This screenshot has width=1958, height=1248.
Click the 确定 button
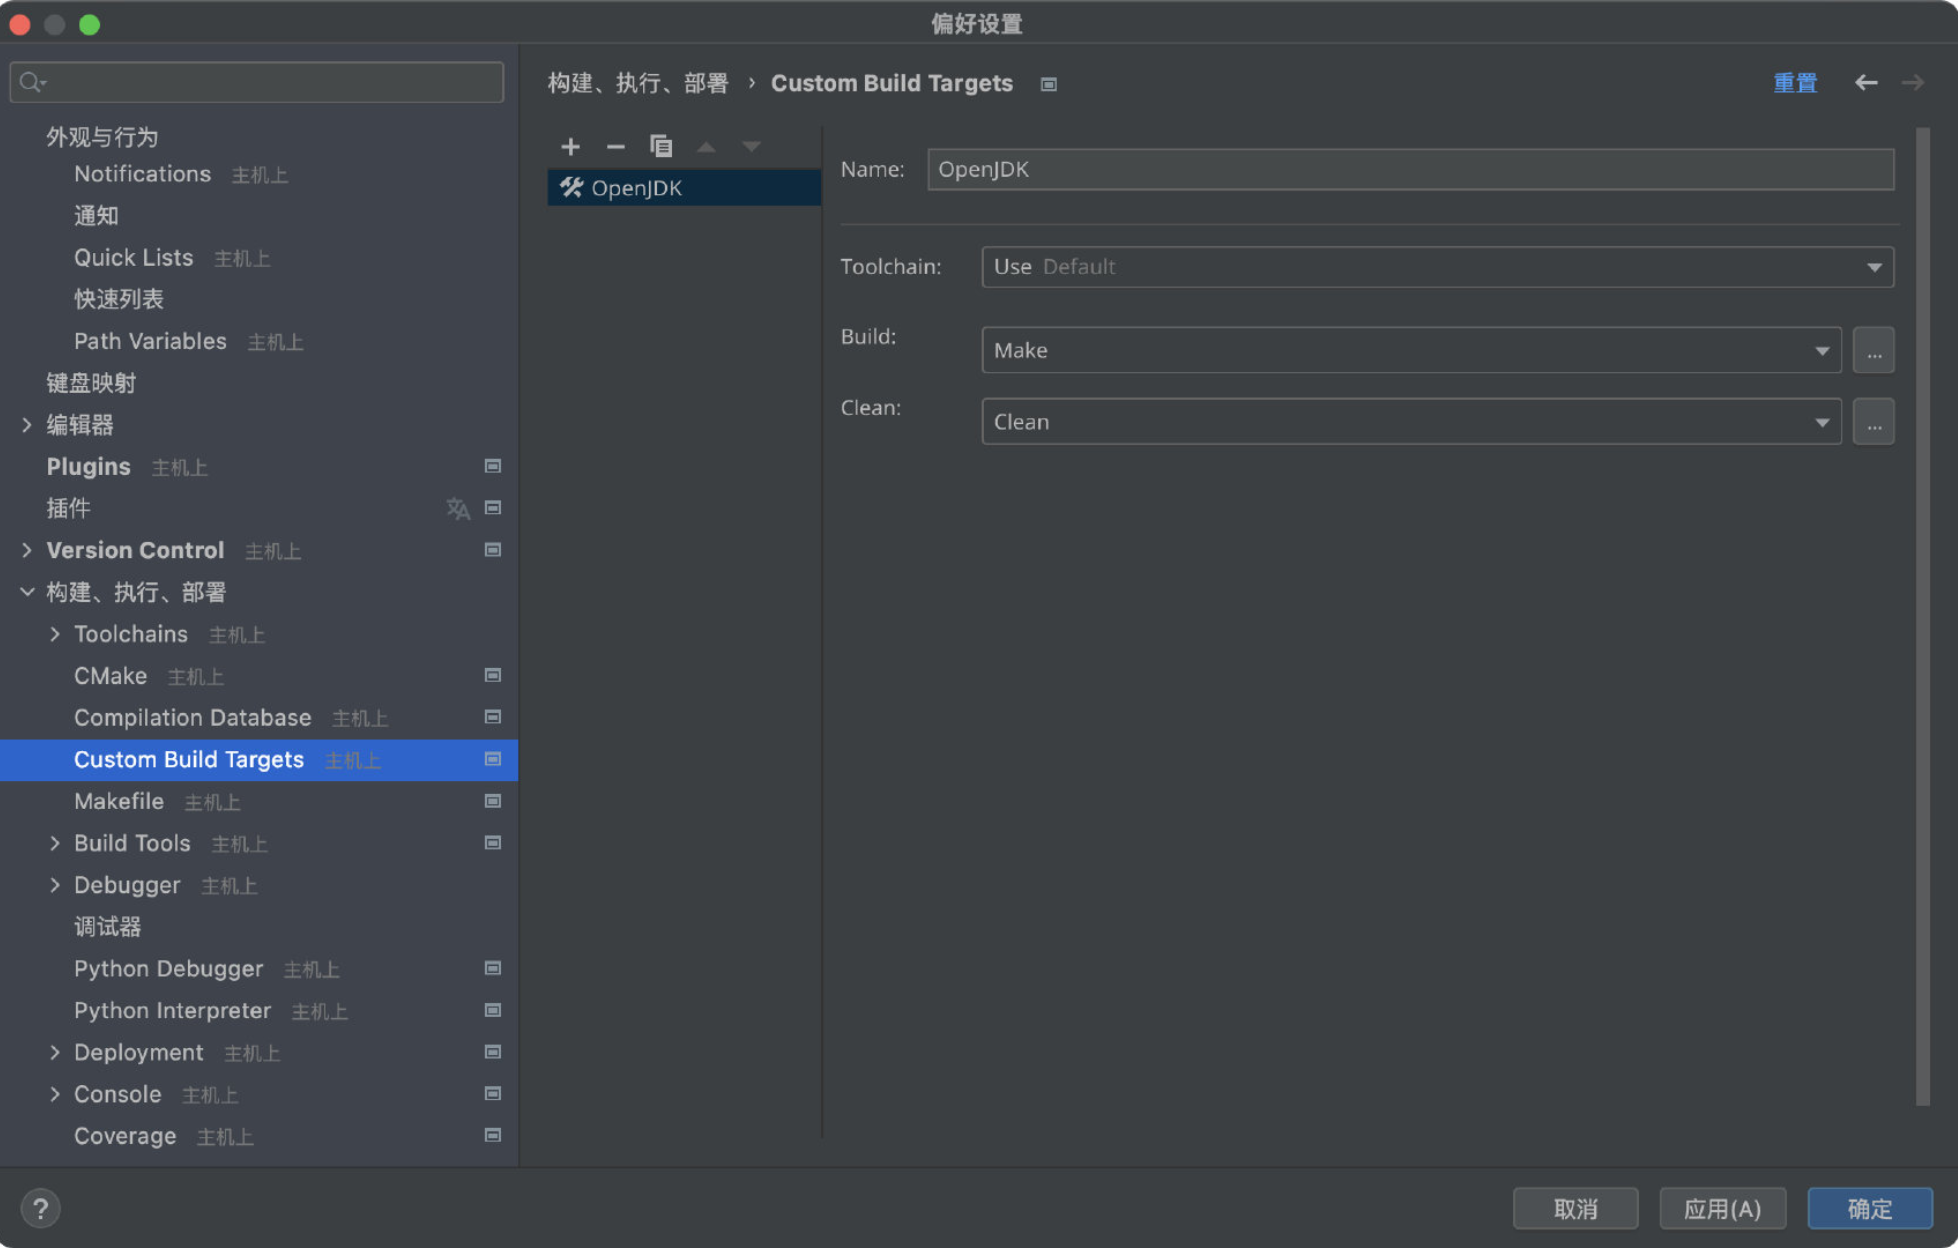point(1870,1209)
